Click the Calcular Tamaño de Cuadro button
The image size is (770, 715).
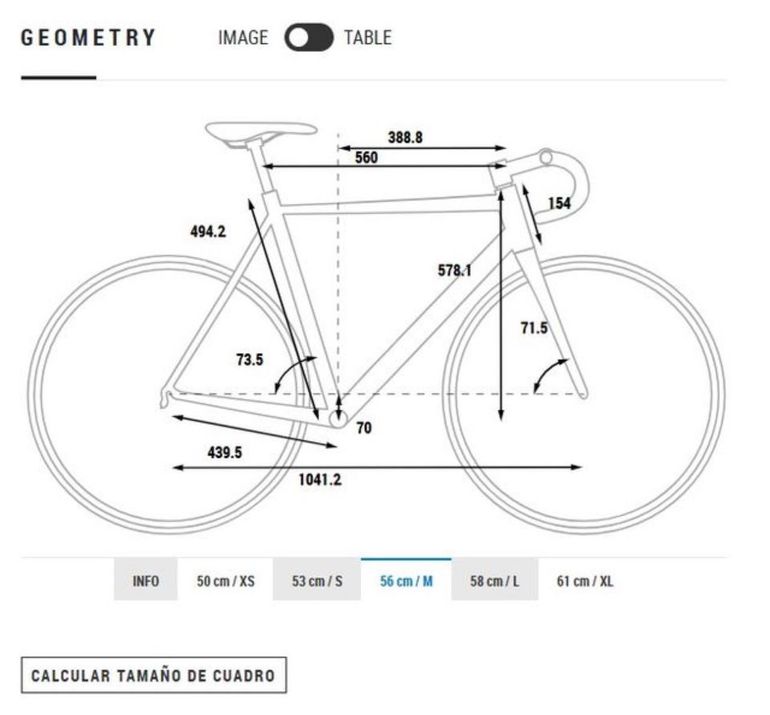tap(153, 676)
